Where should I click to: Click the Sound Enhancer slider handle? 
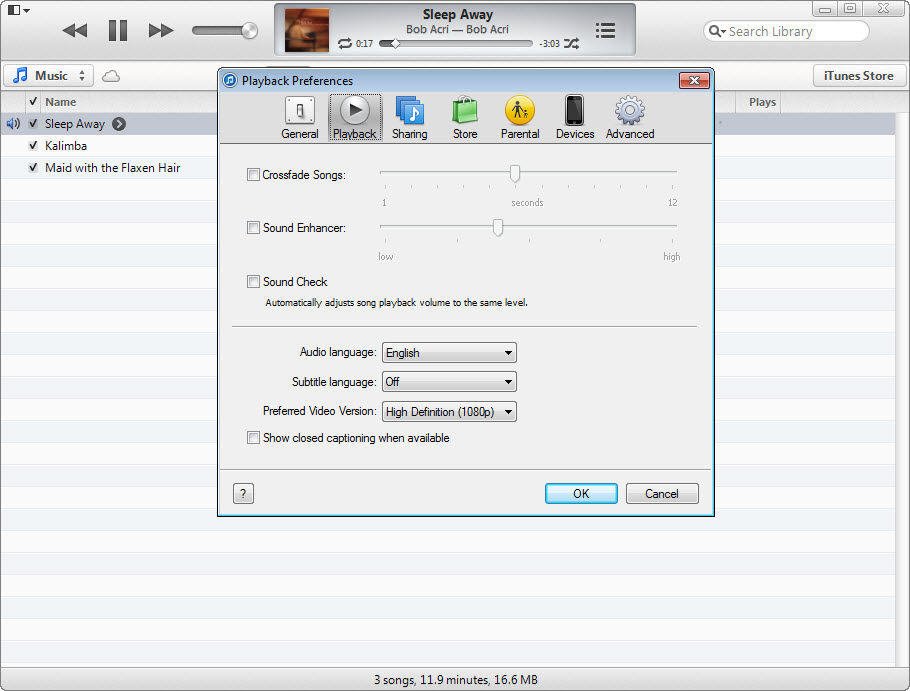pyautogui.click(x=498, y=227)
